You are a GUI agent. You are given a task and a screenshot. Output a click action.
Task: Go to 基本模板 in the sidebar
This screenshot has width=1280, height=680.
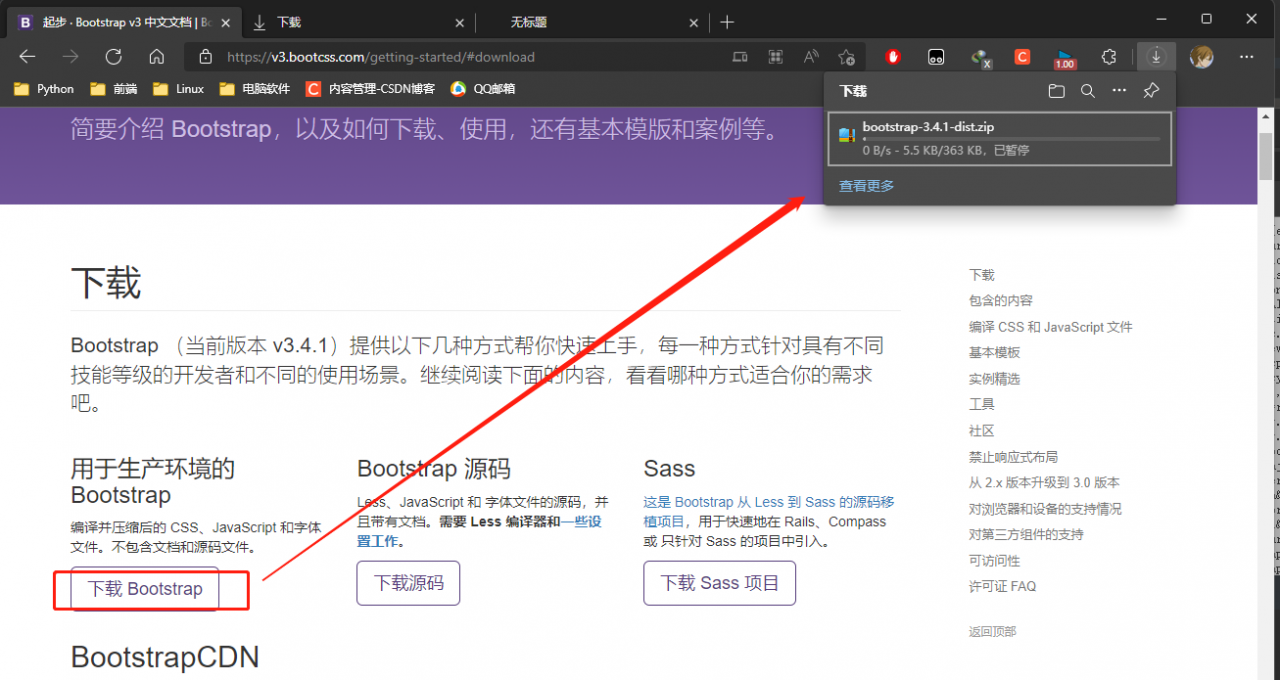pyautogui.click(x=994, y=353)
